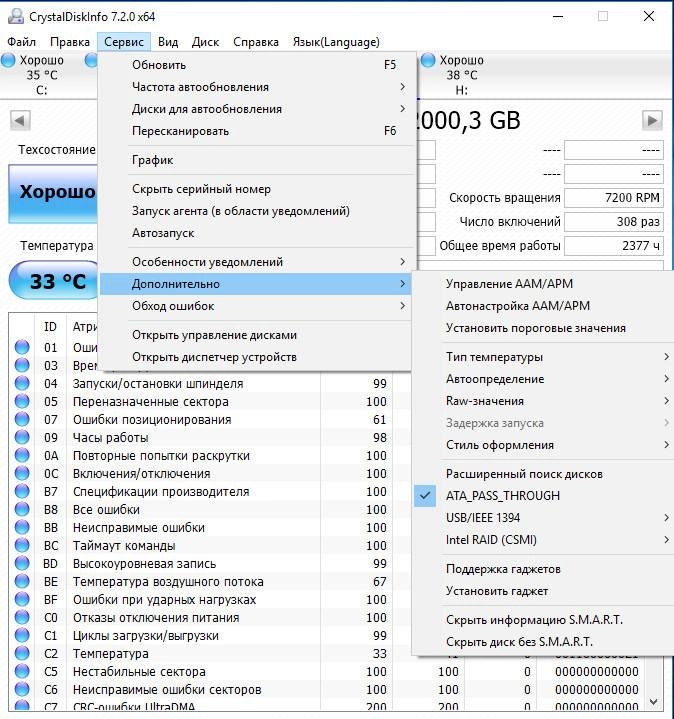674x719 pixels.
Task: Open the Файл menu
Action: tap(22, 42)
